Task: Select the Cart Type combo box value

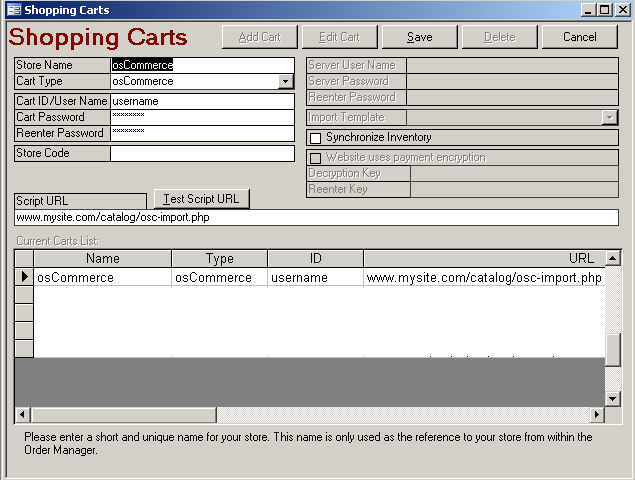Action: [x=195, y=81]
